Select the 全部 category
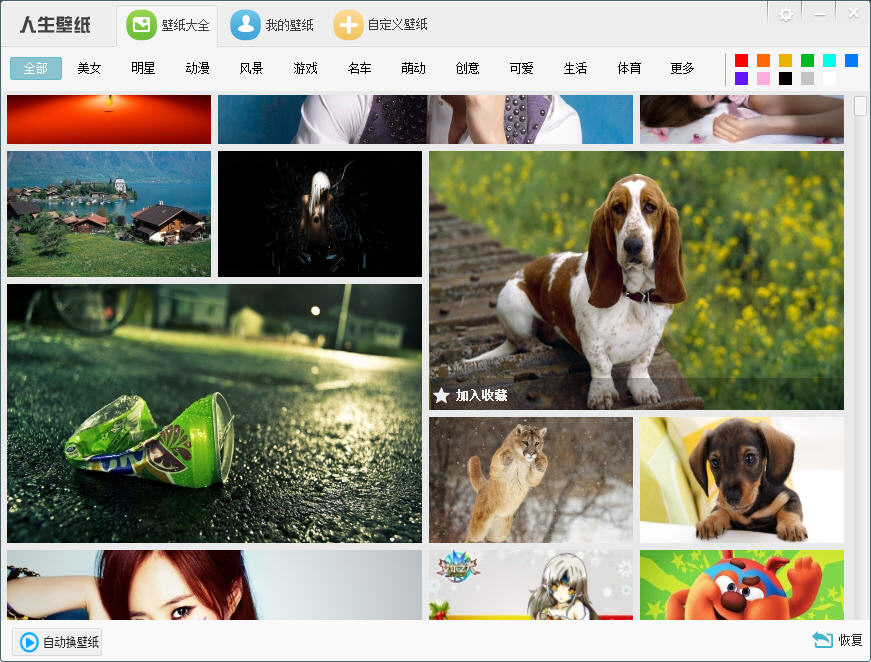 point(36,68)
